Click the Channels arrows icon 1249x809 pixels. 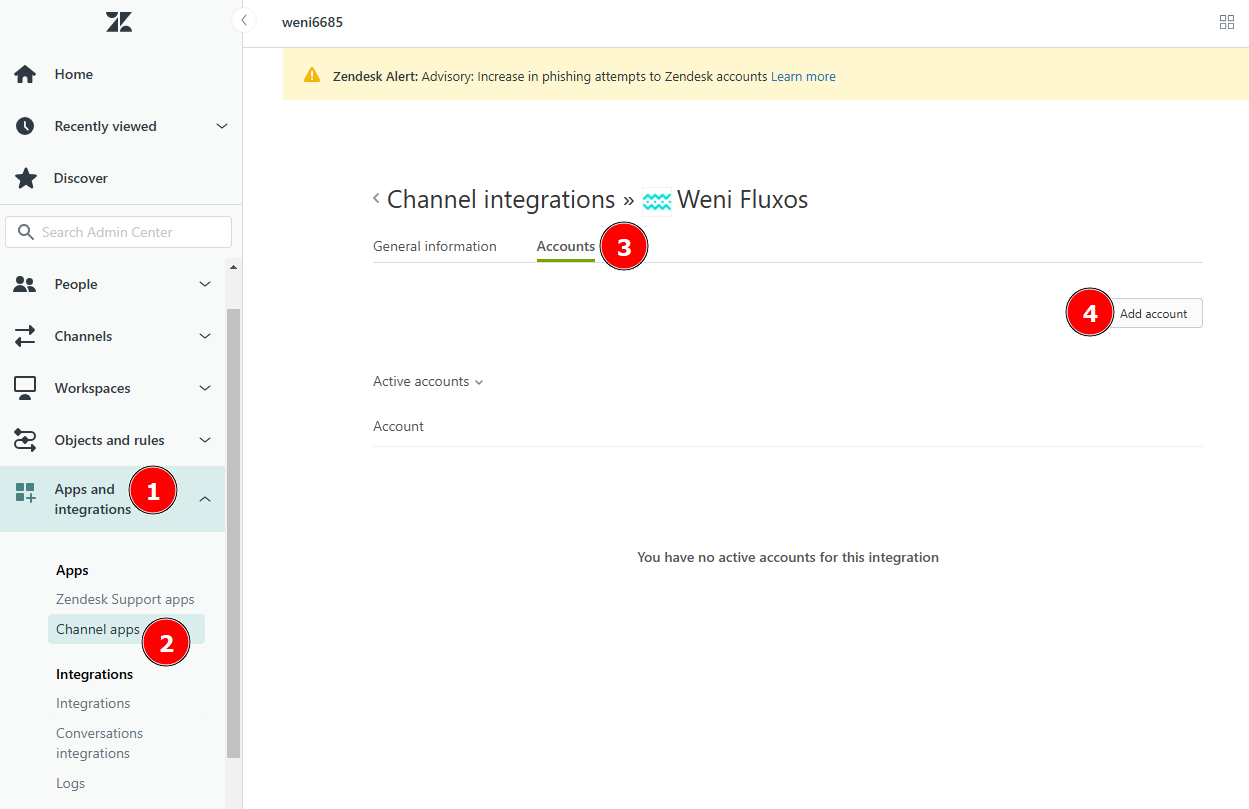pyautogui.click(x=25, y=336)
